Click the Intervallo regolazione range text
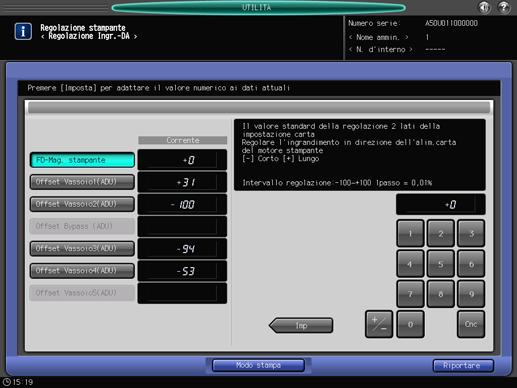This screenshot has height=388, width=517. tap(337, 183)
